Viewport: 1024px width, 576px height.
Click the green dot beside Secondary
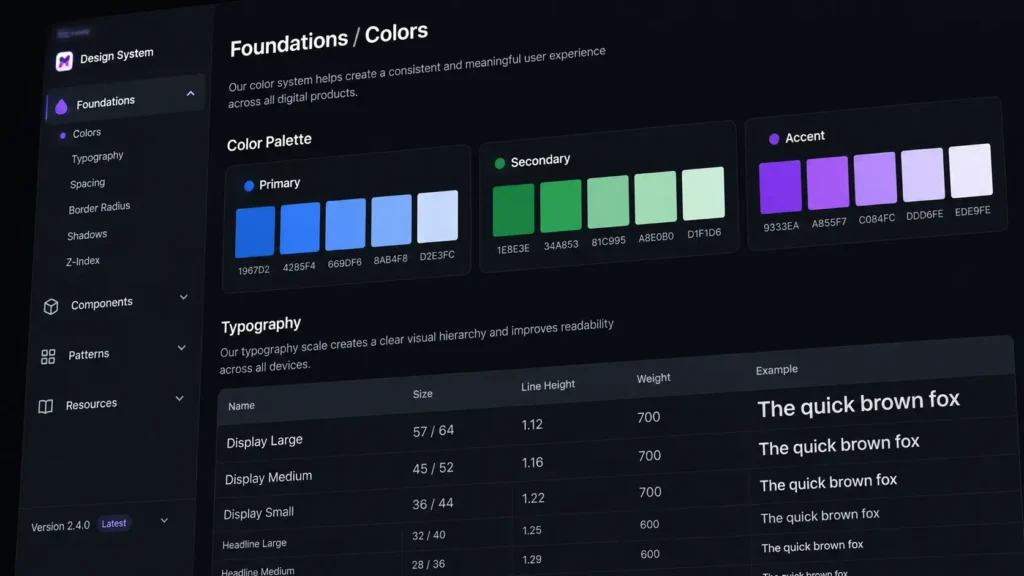pyautogui.click(x=500, y=163)
